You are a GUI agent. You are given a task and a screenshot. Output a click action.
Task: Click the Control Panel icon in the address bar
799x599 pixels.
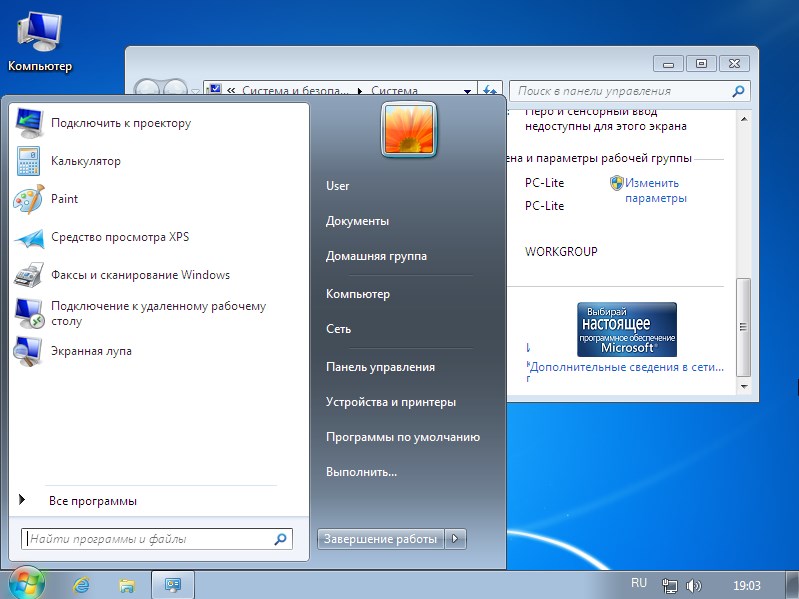click(215, 90)
